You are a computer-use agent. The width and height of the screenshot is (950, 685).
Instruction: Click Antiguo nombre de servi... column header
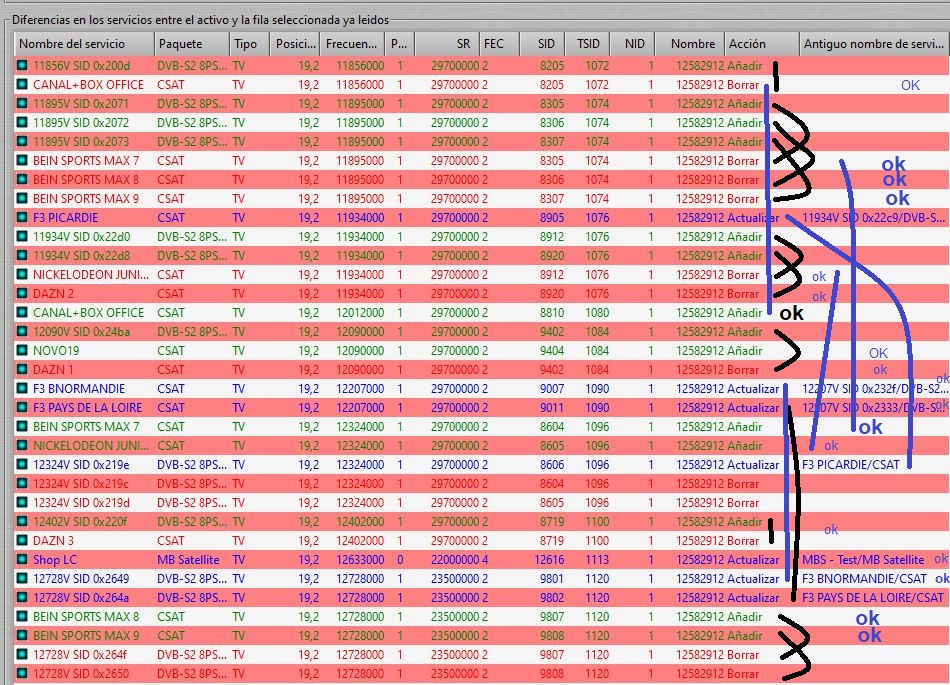[x=873, y=44]
